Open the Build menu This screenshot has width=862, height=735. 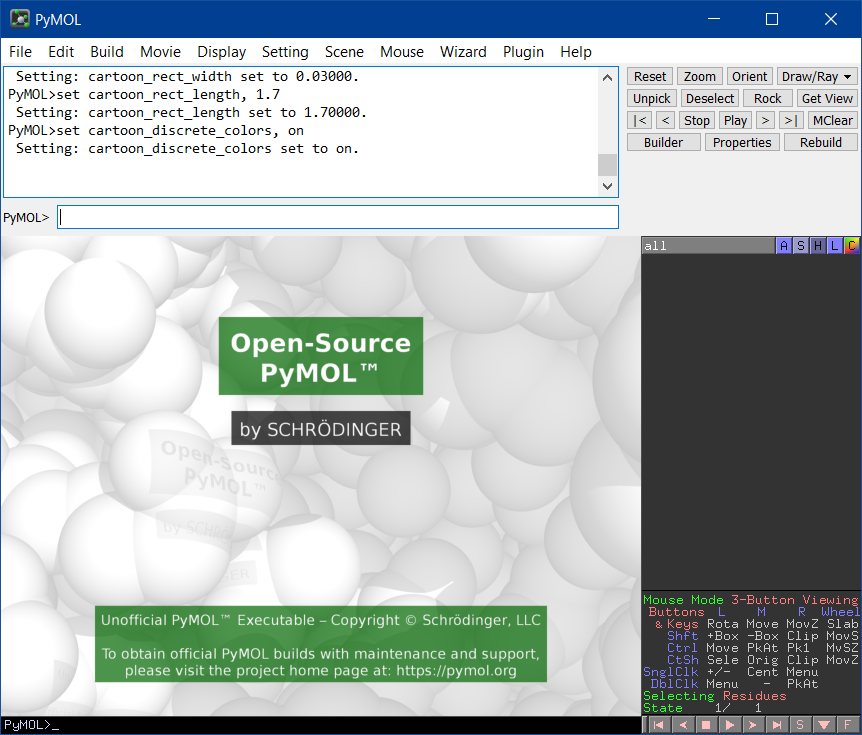107,52
